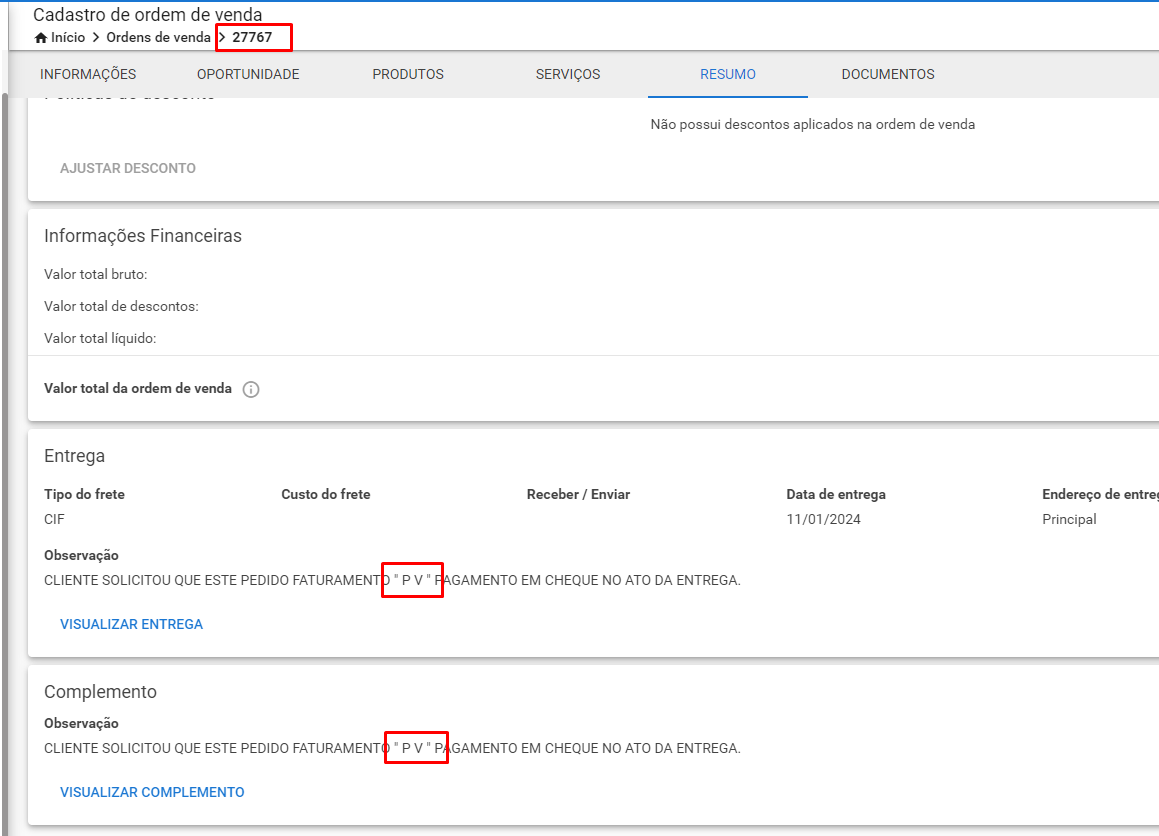Click the Data de entrega label
Image resolution: width=1159 pixels, height=836 pixels.
(x=836, y=494)
